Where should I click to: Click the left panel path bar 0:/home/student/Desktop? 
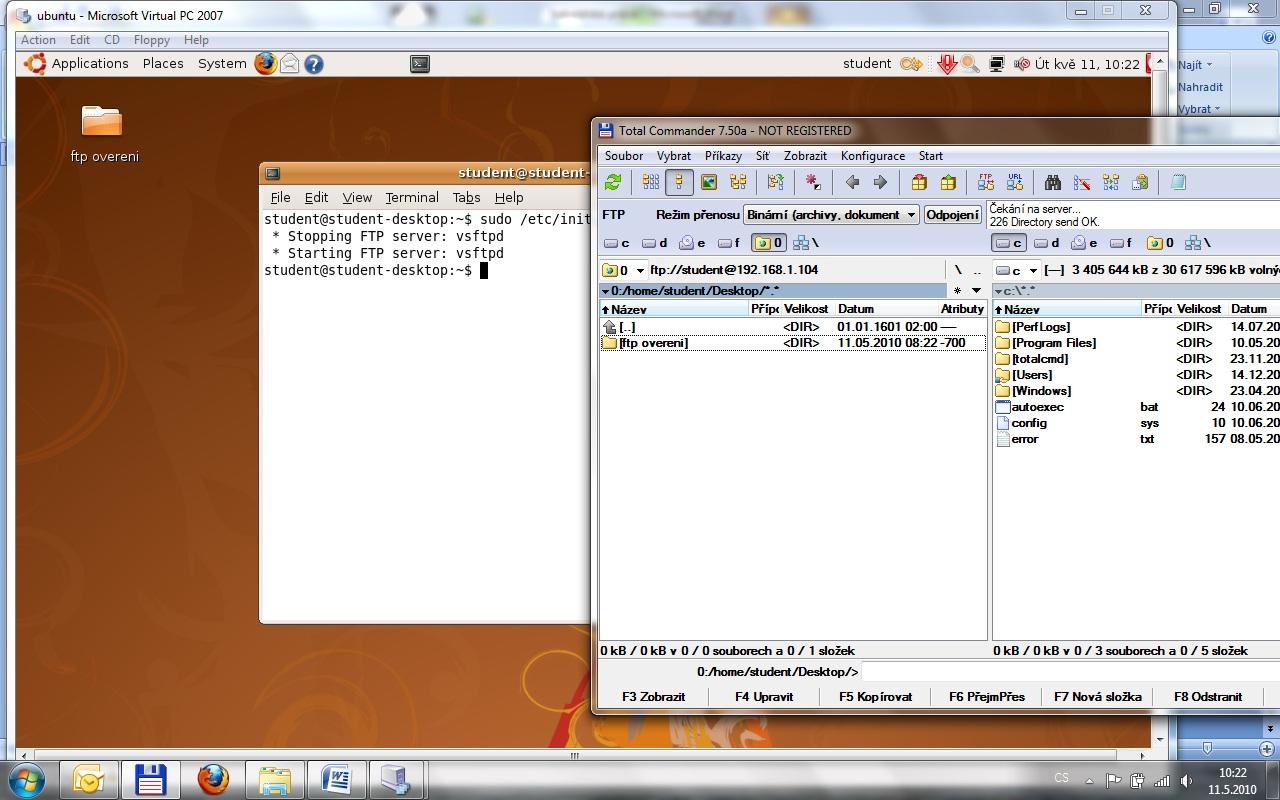[772, 291]
